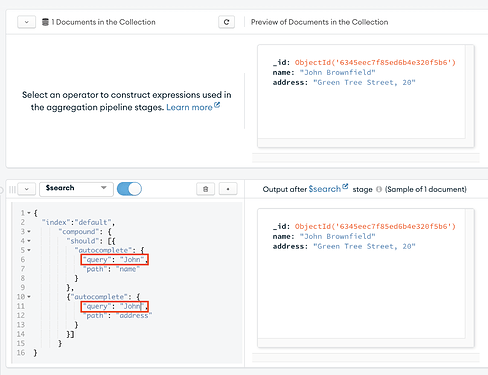Select "John Brownfield" name in collection preview
488x375 pixels.
337,72
